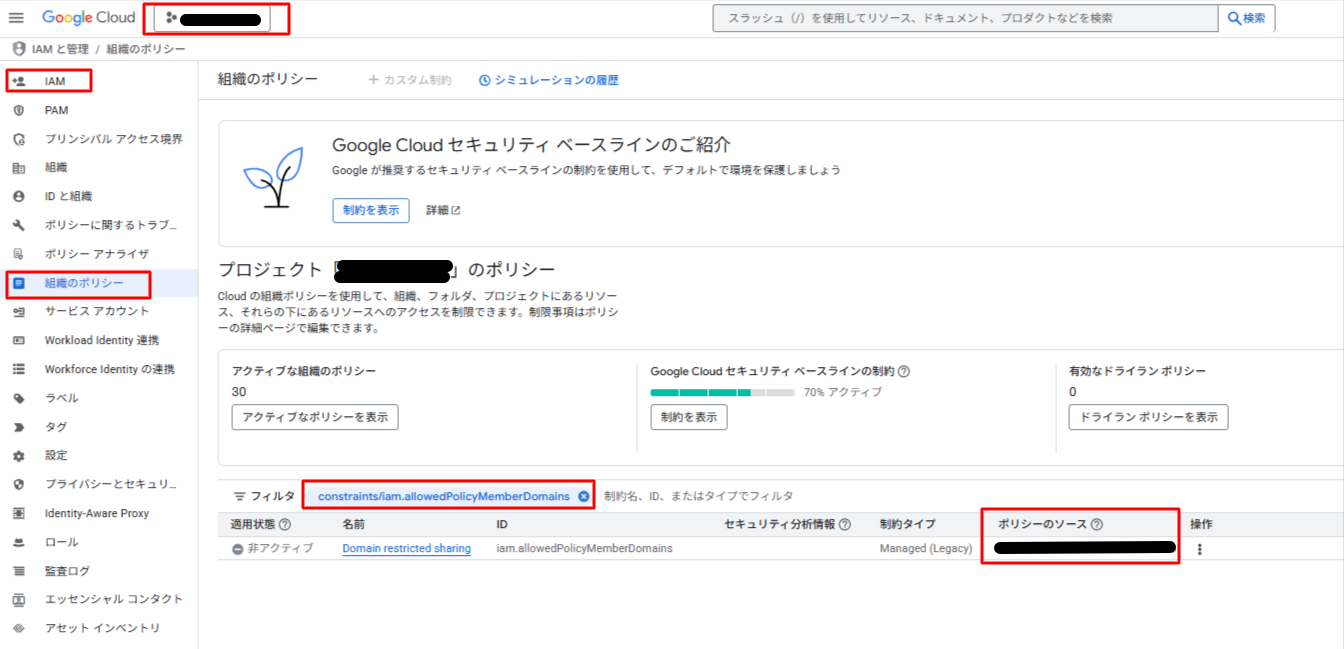
Task: Open アセット インベントリ sidebar item
Action: tap(102, 628)
